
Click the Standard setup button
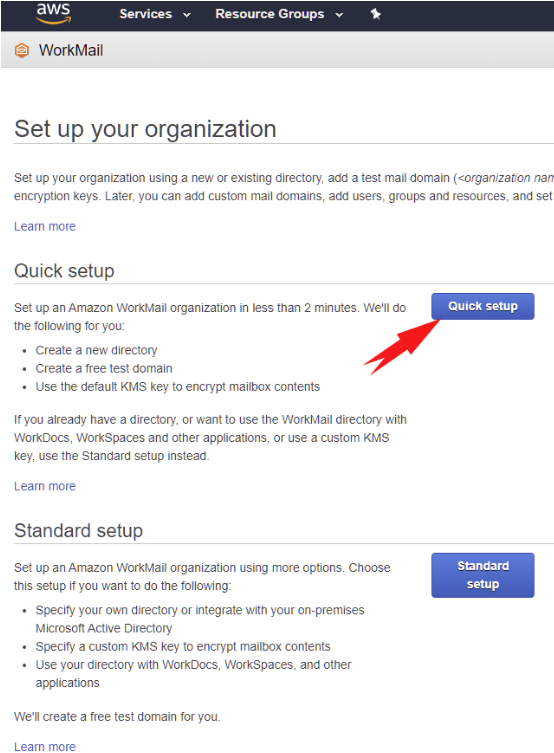[x=482, y=575]
